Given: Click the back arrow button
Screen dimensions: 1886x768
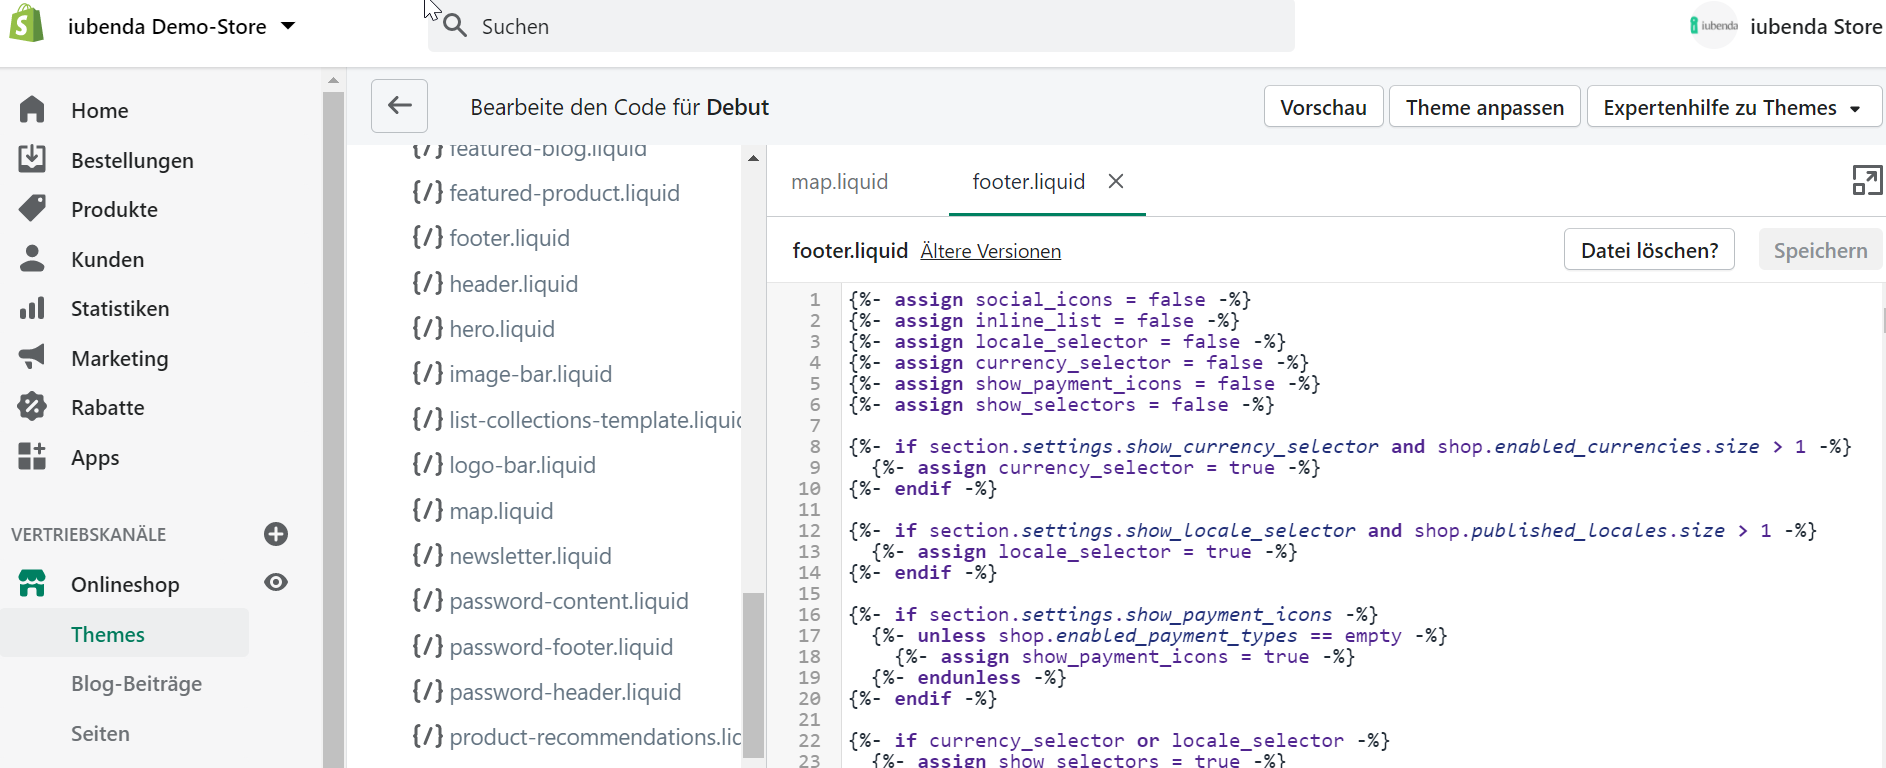Looking at the screenshot, I should [x=399, y=106].
